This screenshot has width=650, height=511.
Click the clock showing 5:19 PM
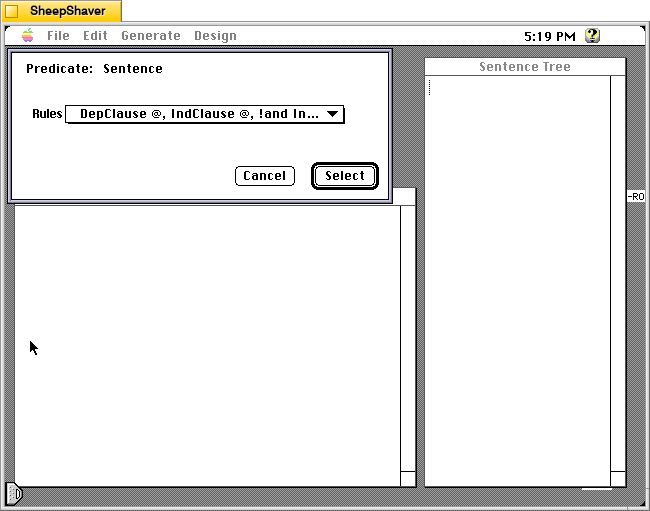pos(550,36)
